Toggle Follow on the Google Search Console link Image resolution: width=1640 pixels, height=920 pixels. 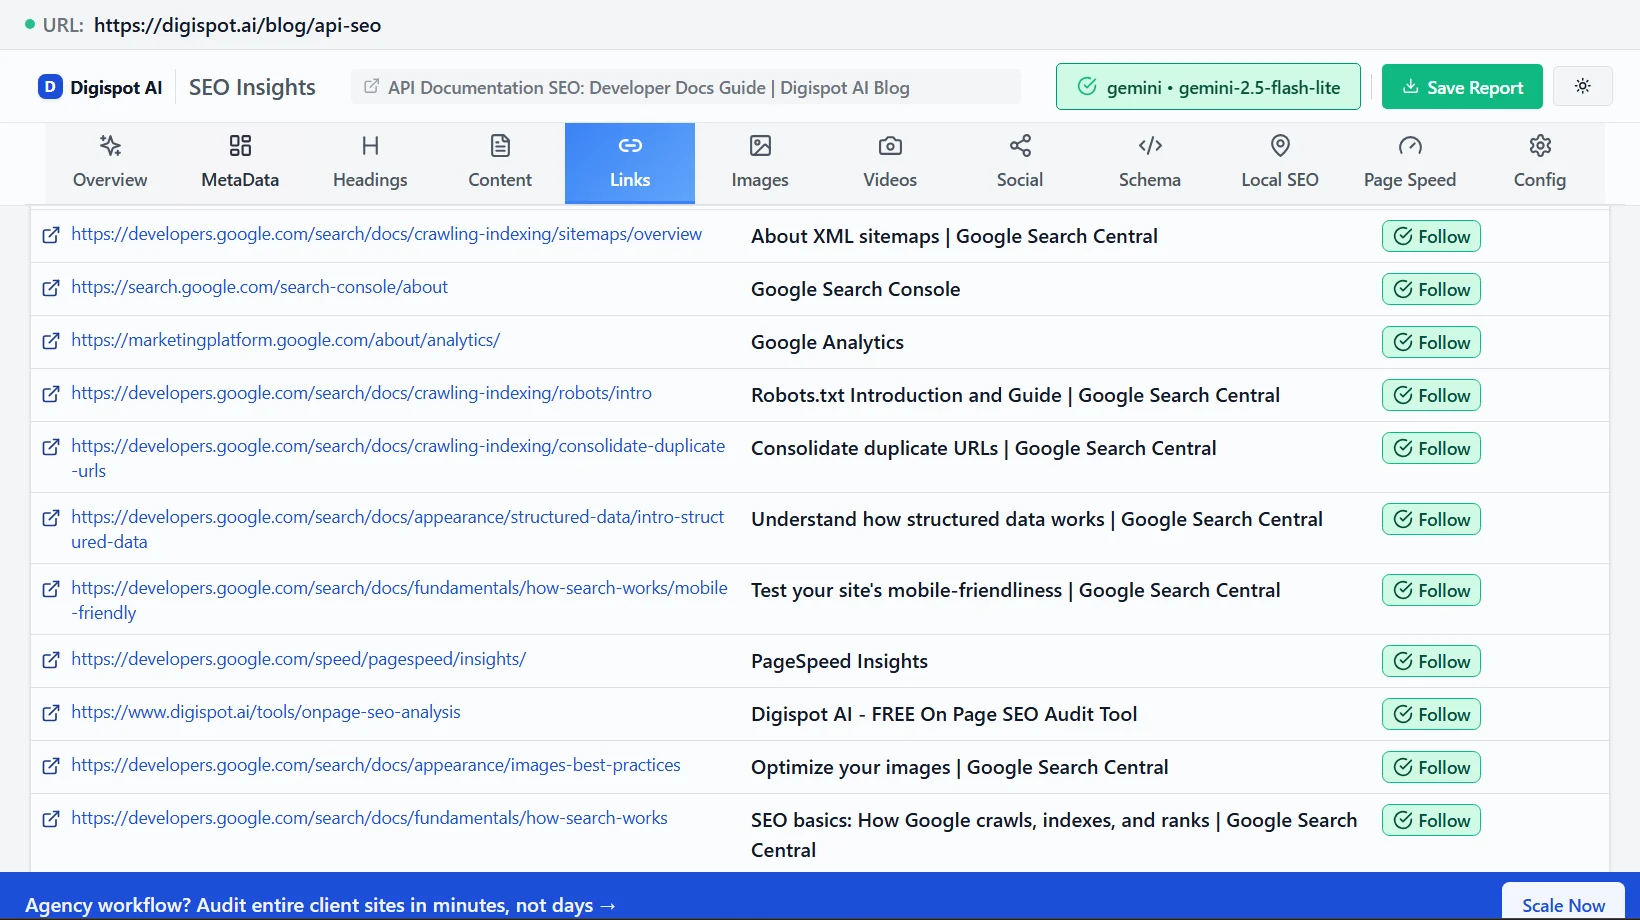1431,289
